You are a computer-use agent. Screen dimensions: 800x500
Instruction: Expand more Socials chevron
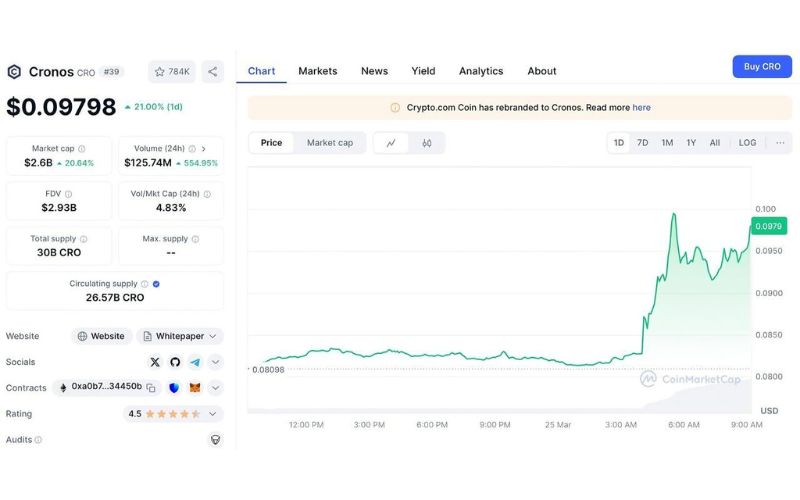(x=215, y=362)
